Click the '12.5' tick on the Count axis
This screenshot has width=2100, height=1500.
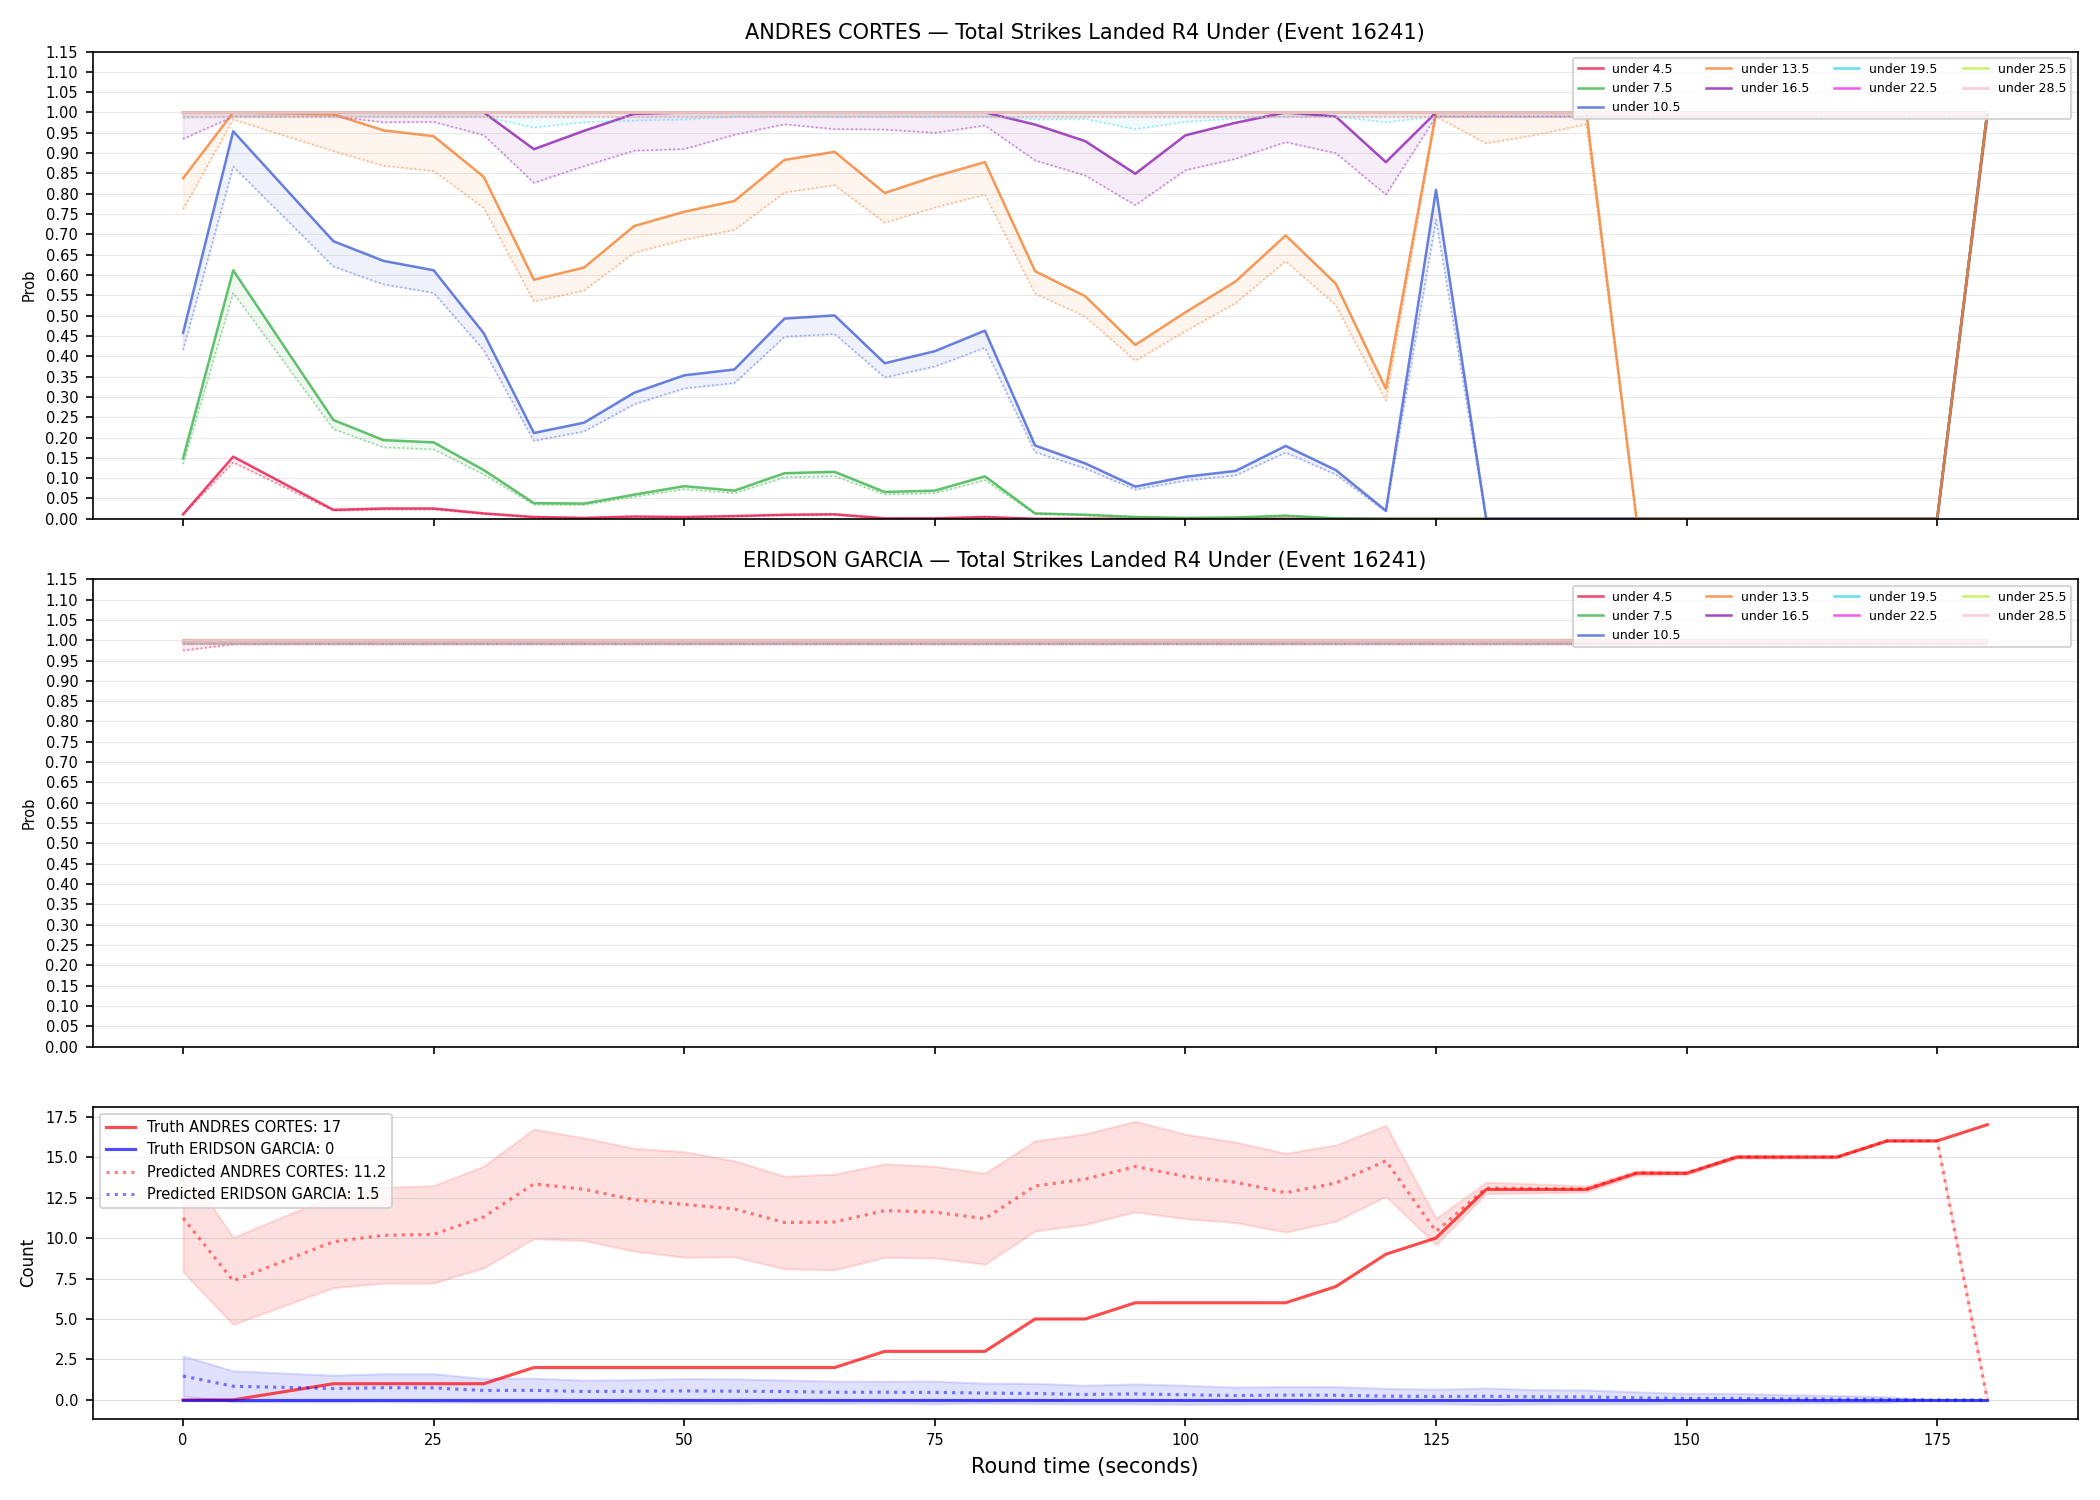pos(63,1198)
